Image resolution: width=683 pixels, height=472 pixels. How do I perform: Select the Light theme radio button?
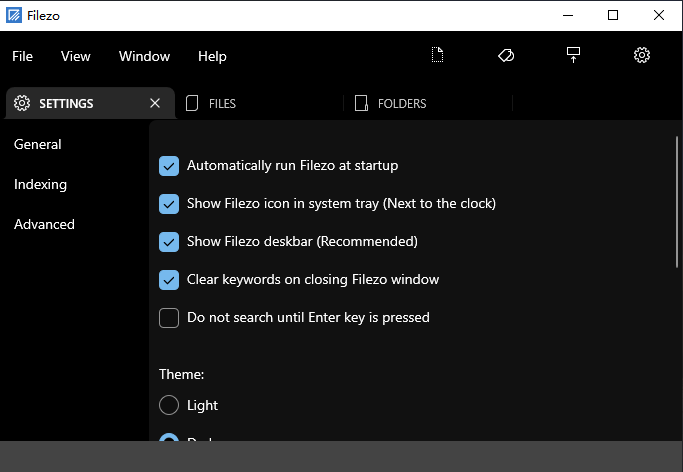(x=169, y=406)
